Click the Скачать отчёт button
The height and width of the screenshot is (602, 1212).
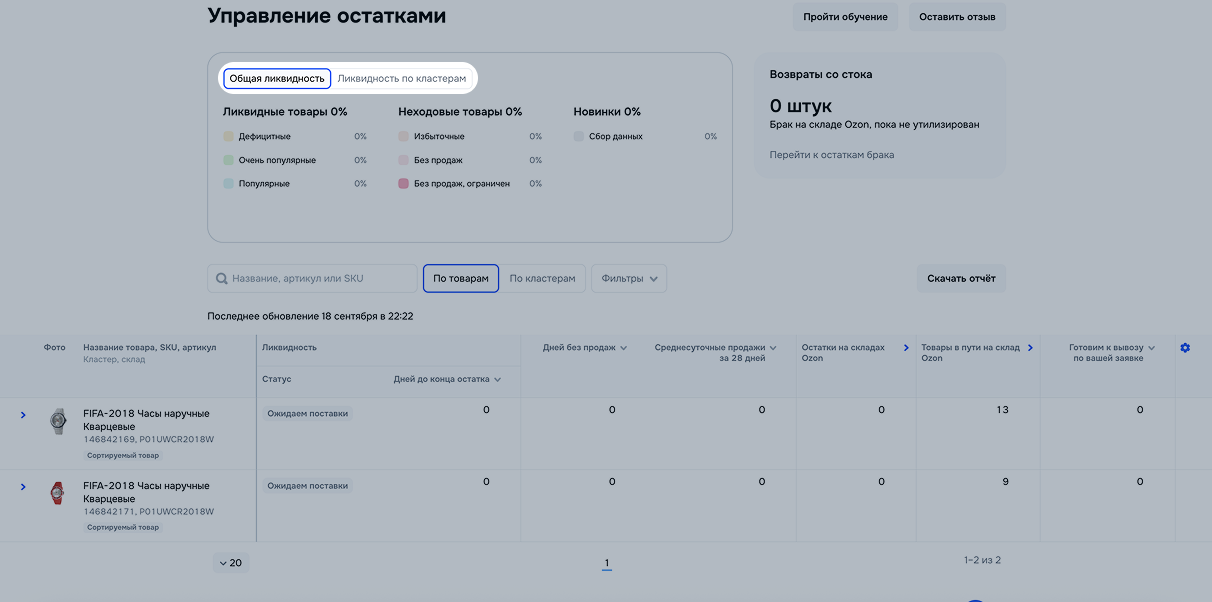click(961, 279)
